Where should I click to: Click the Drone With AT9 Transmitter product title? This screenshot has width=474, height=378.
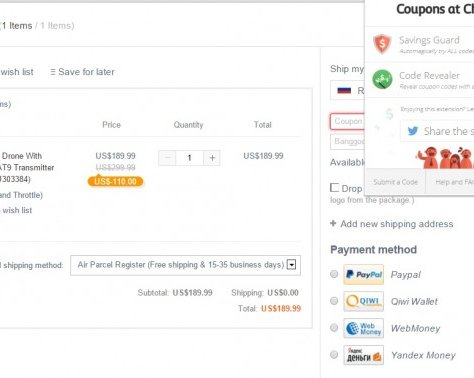click(x=27, y=167)
